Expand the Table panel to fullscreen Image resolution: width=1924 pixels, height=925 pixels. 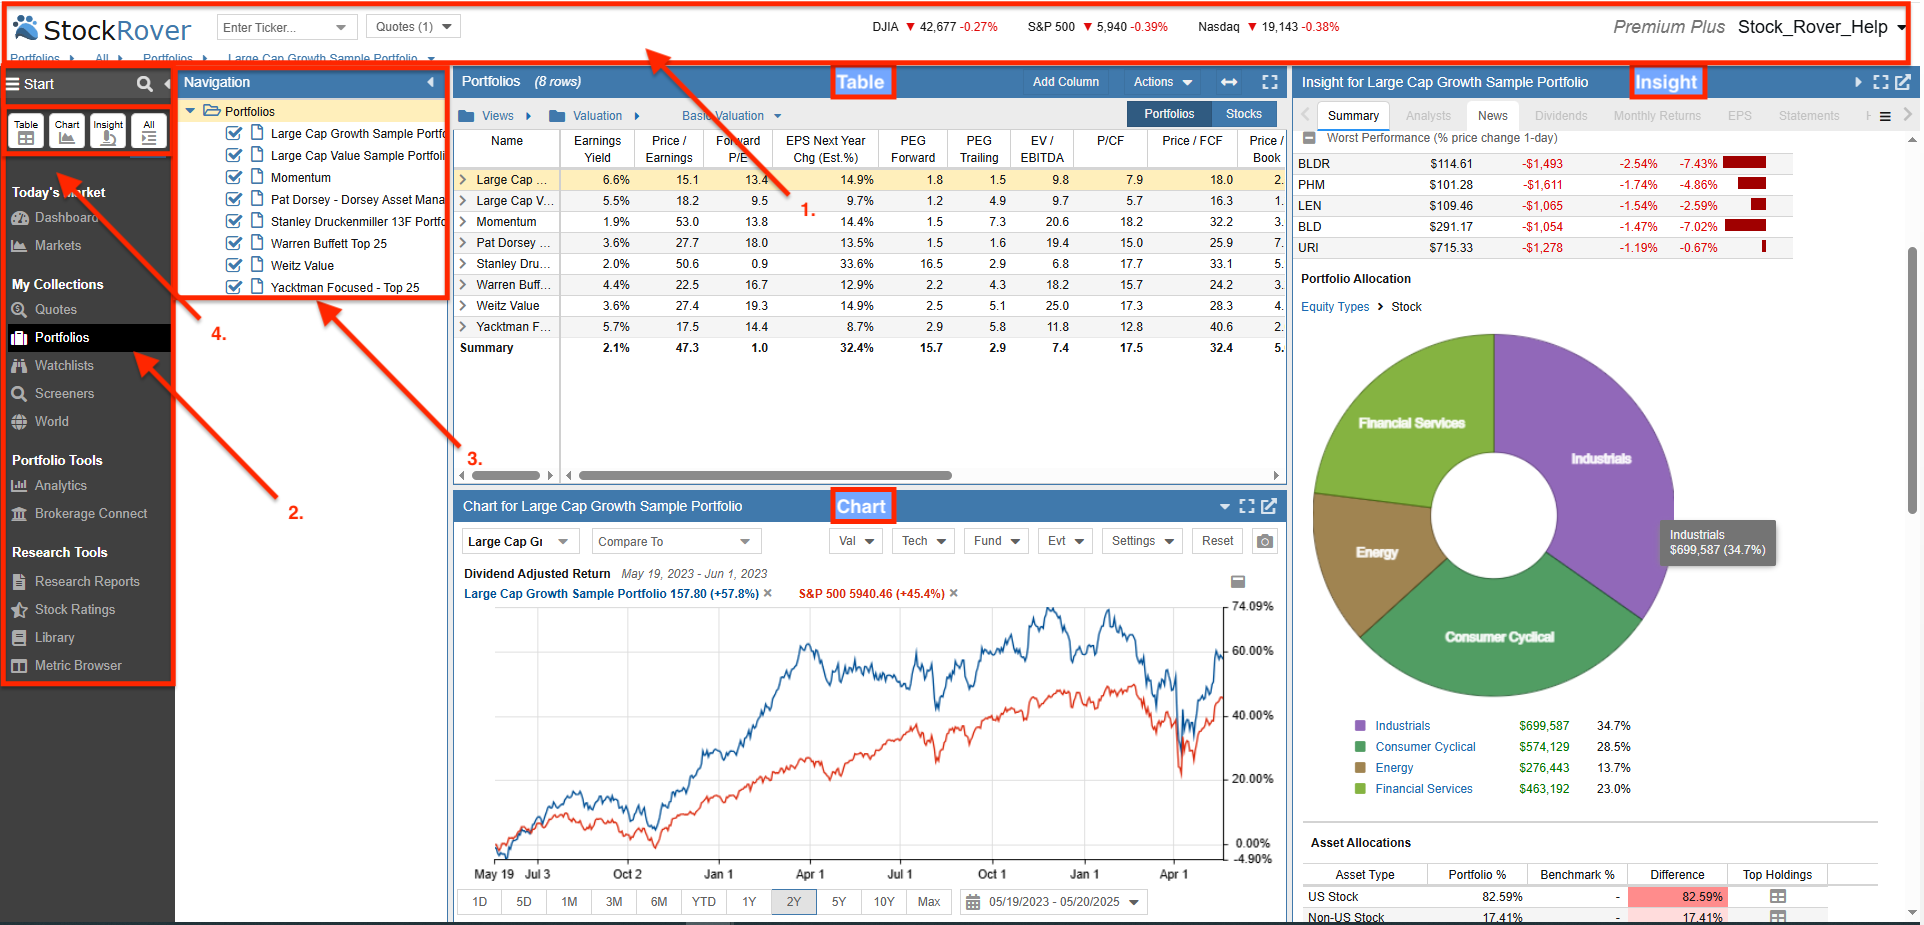[x=1270, y=82]
